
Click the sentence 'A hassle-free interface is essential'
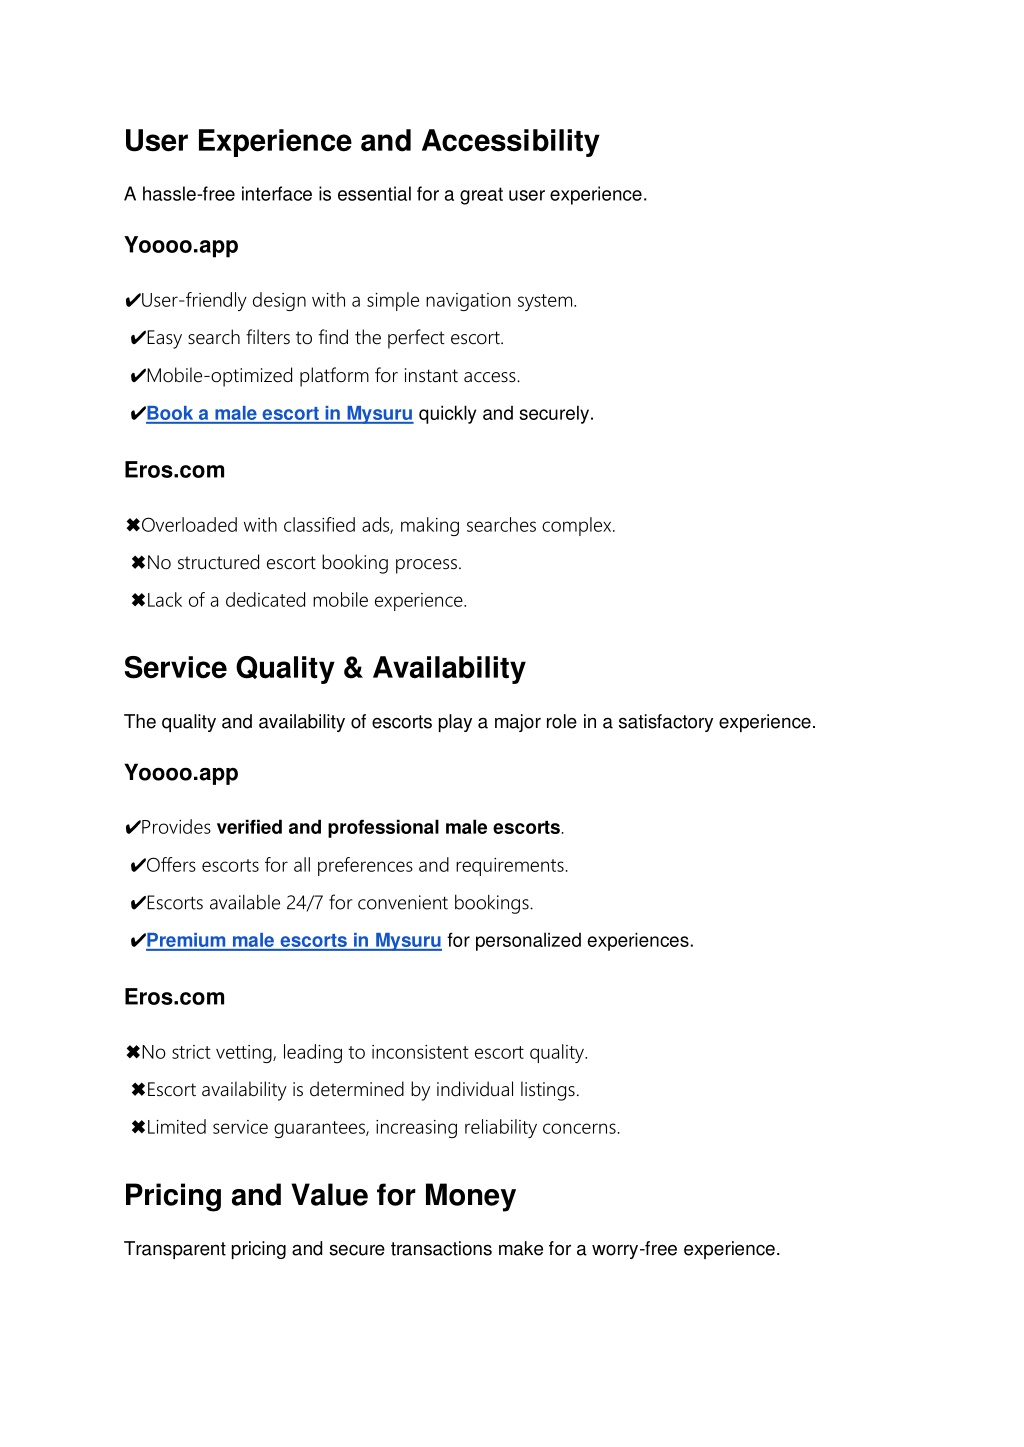[385, 194]
